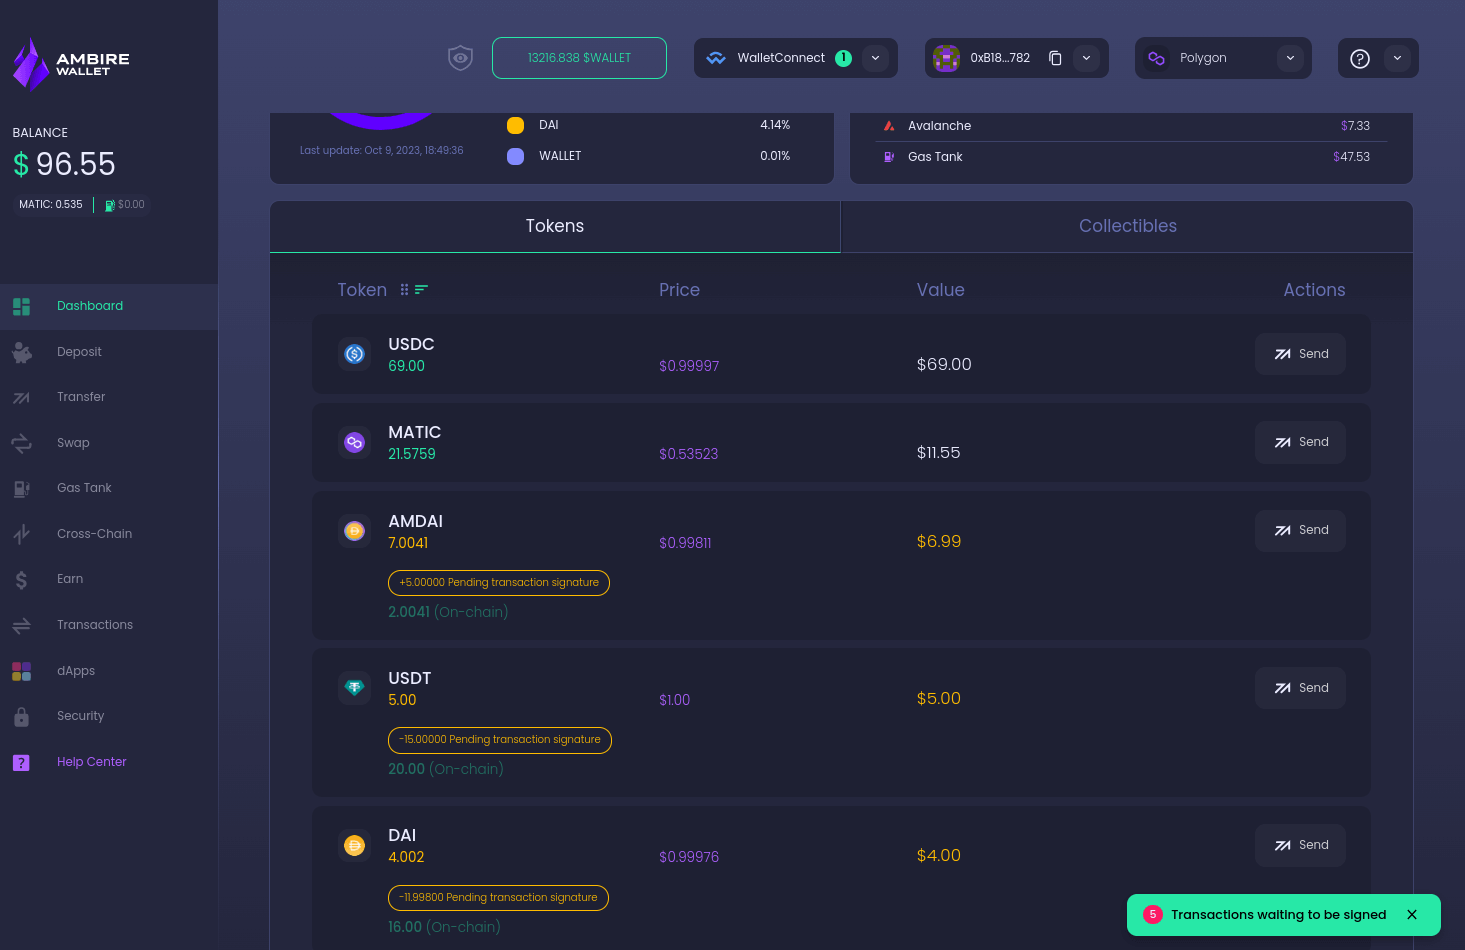Open the Transactions page link
The height and width of the screenshot is (950, 1465).
click(x=109, y=625)
